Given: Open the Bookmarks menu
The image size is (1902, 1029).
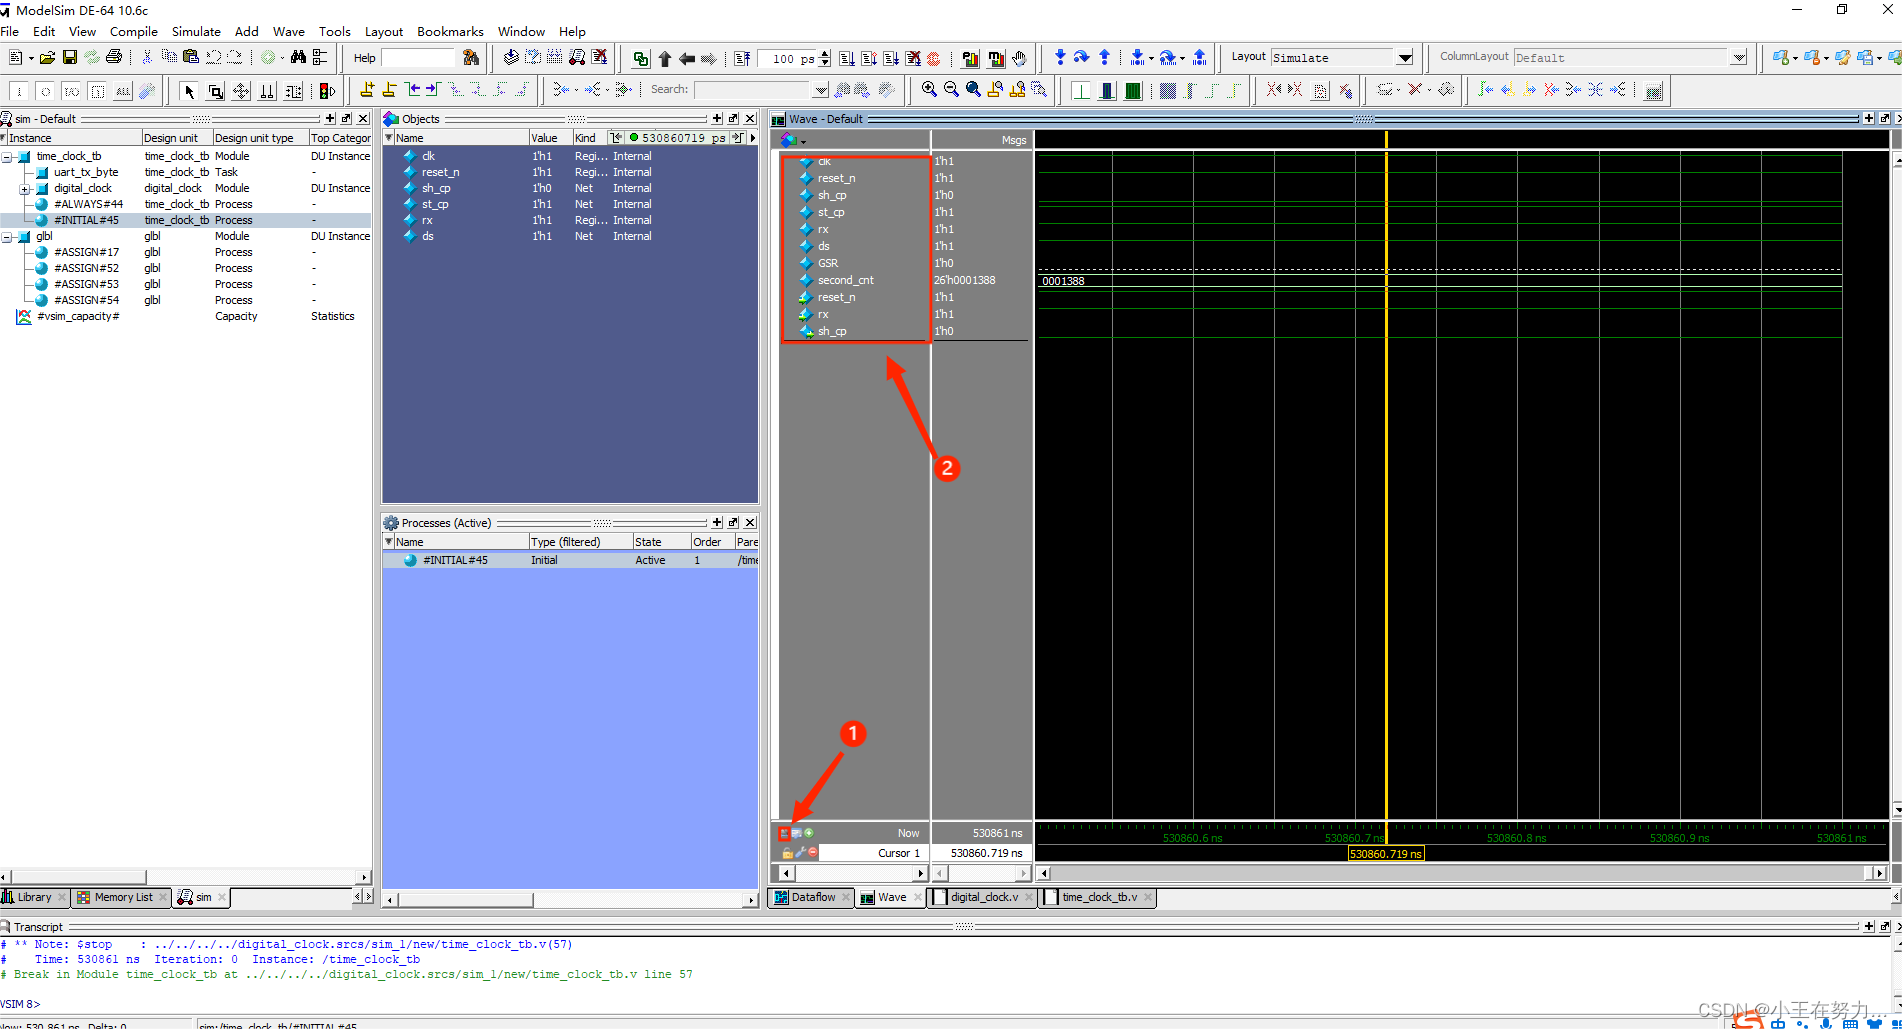Looking at the screenshot, I should [450, 32].
